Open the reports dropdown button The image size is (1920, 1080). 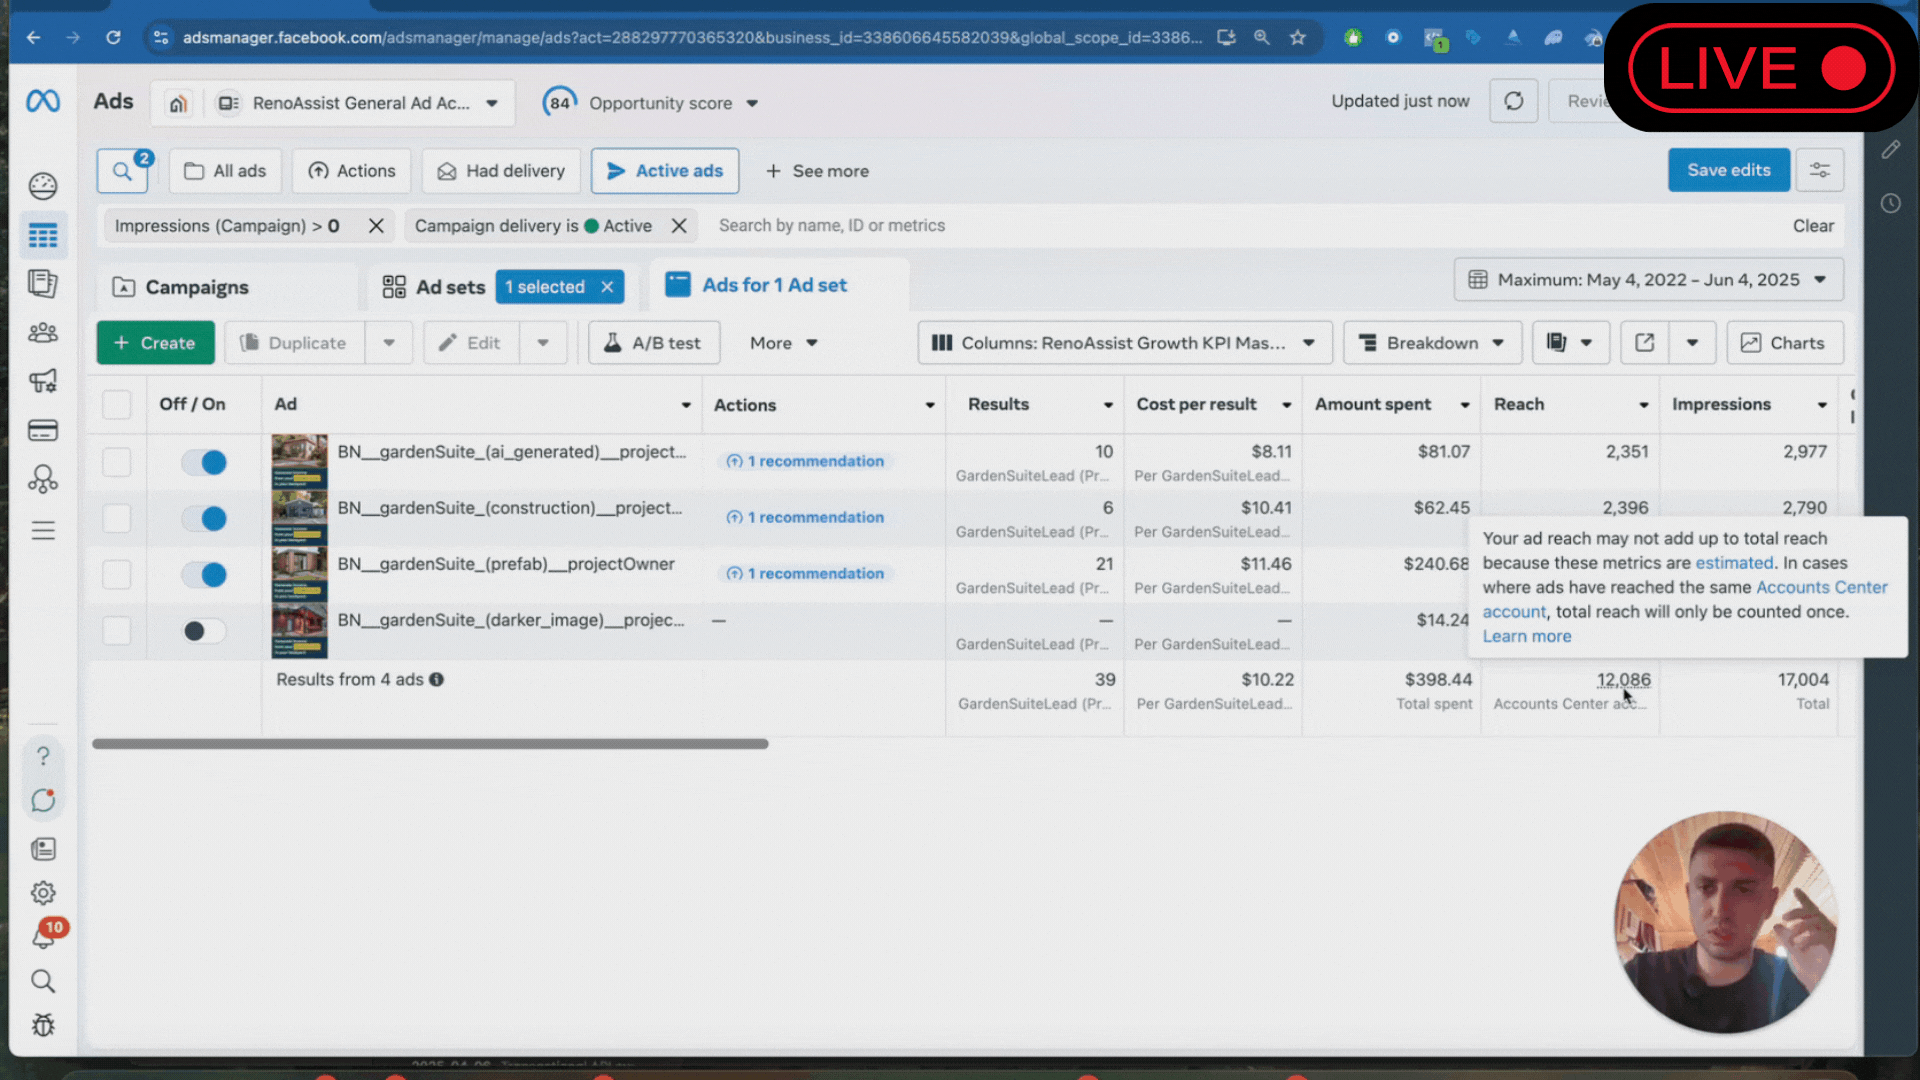pos(1570,343)
